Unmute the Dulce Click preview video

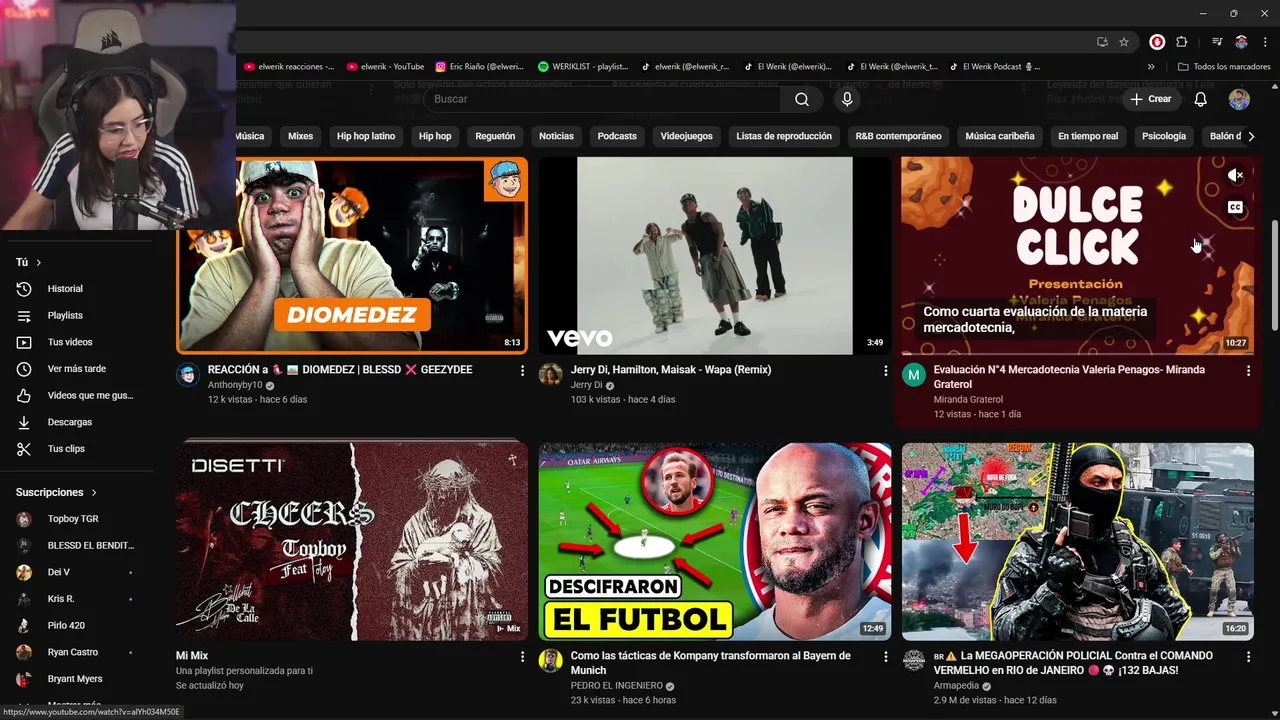point(1235,175)
